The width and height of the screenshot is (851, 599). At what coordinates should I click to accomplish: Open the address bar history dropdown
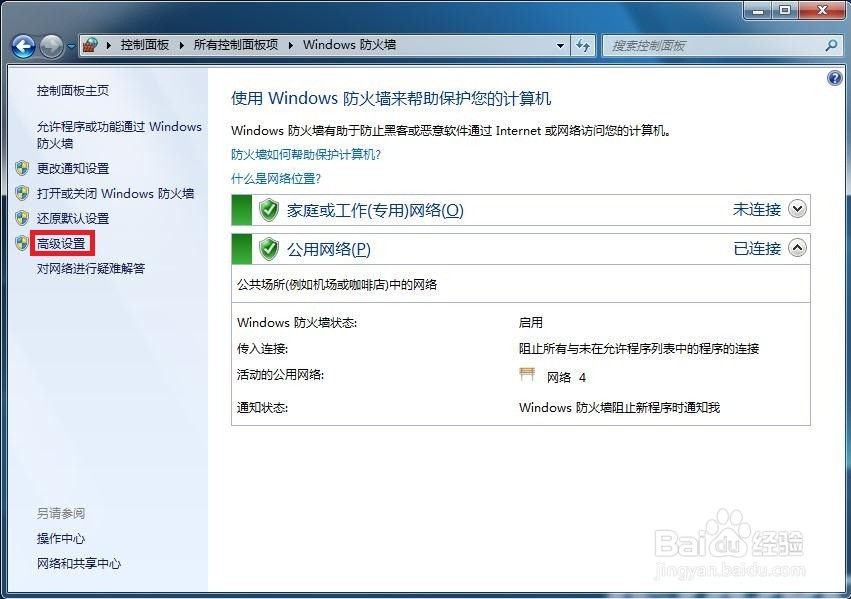tap(561, 46)
